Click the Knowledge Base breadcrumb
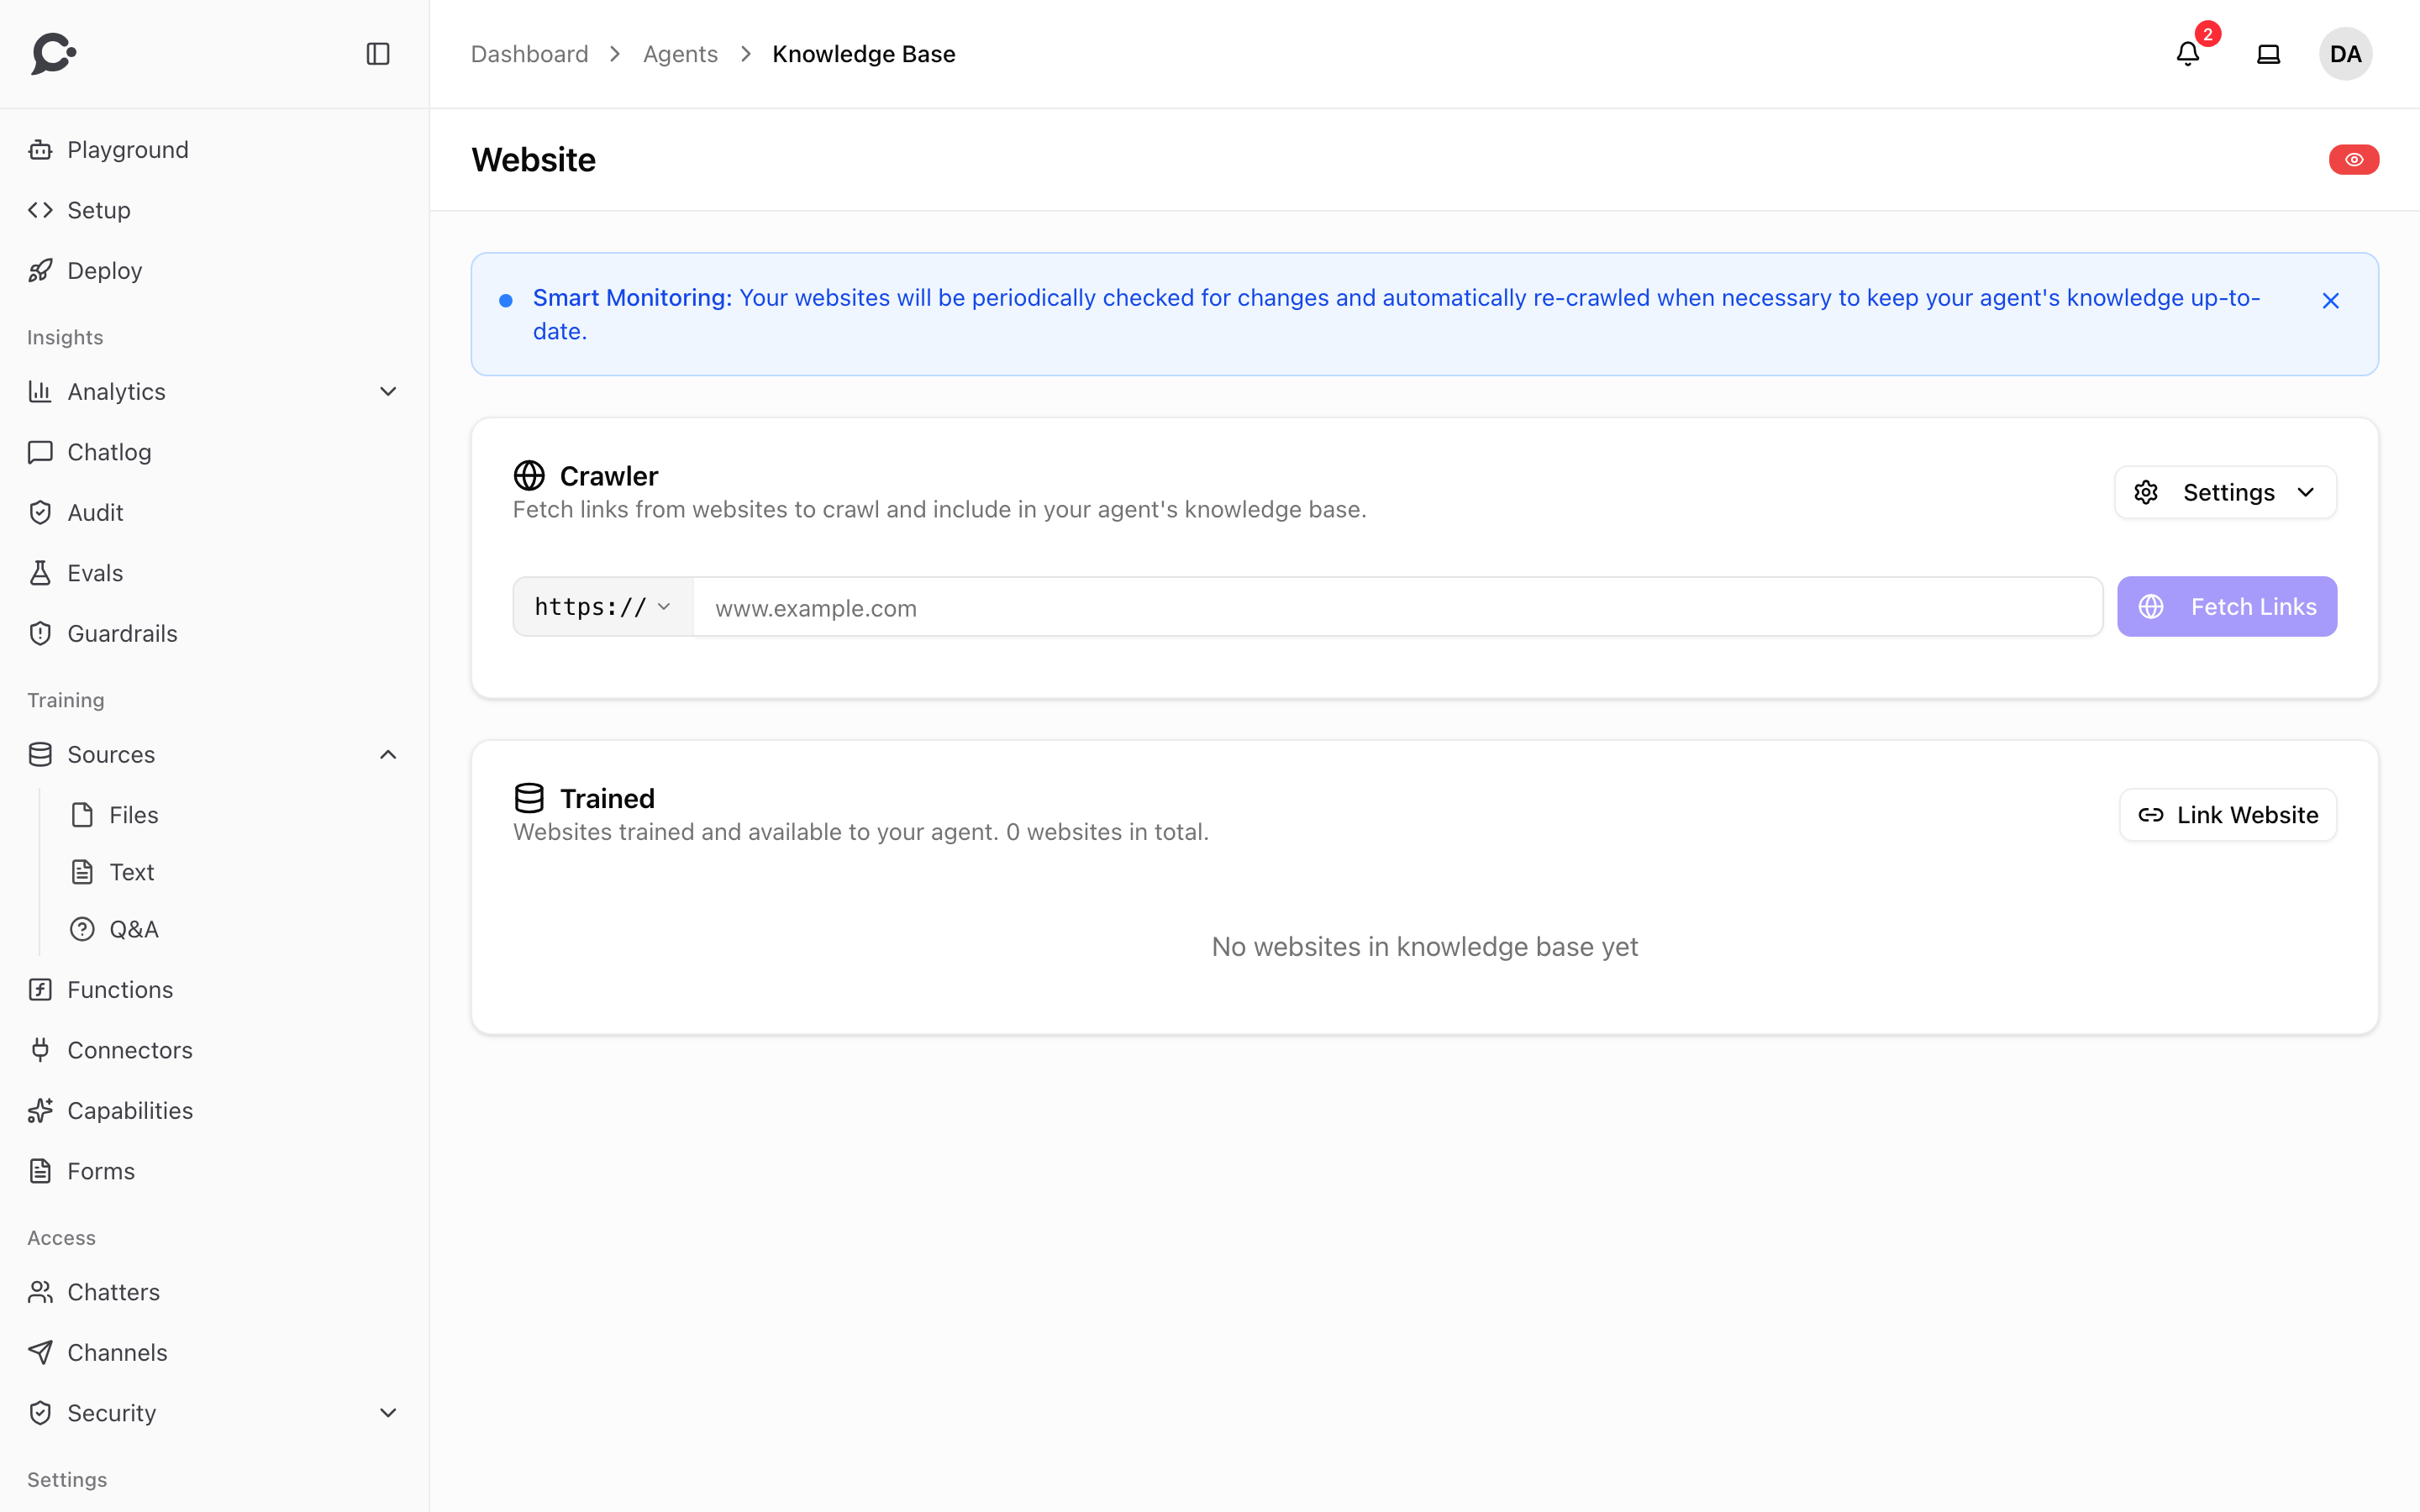Screen dimensions: 2420x1512 [x=863, y=54]
